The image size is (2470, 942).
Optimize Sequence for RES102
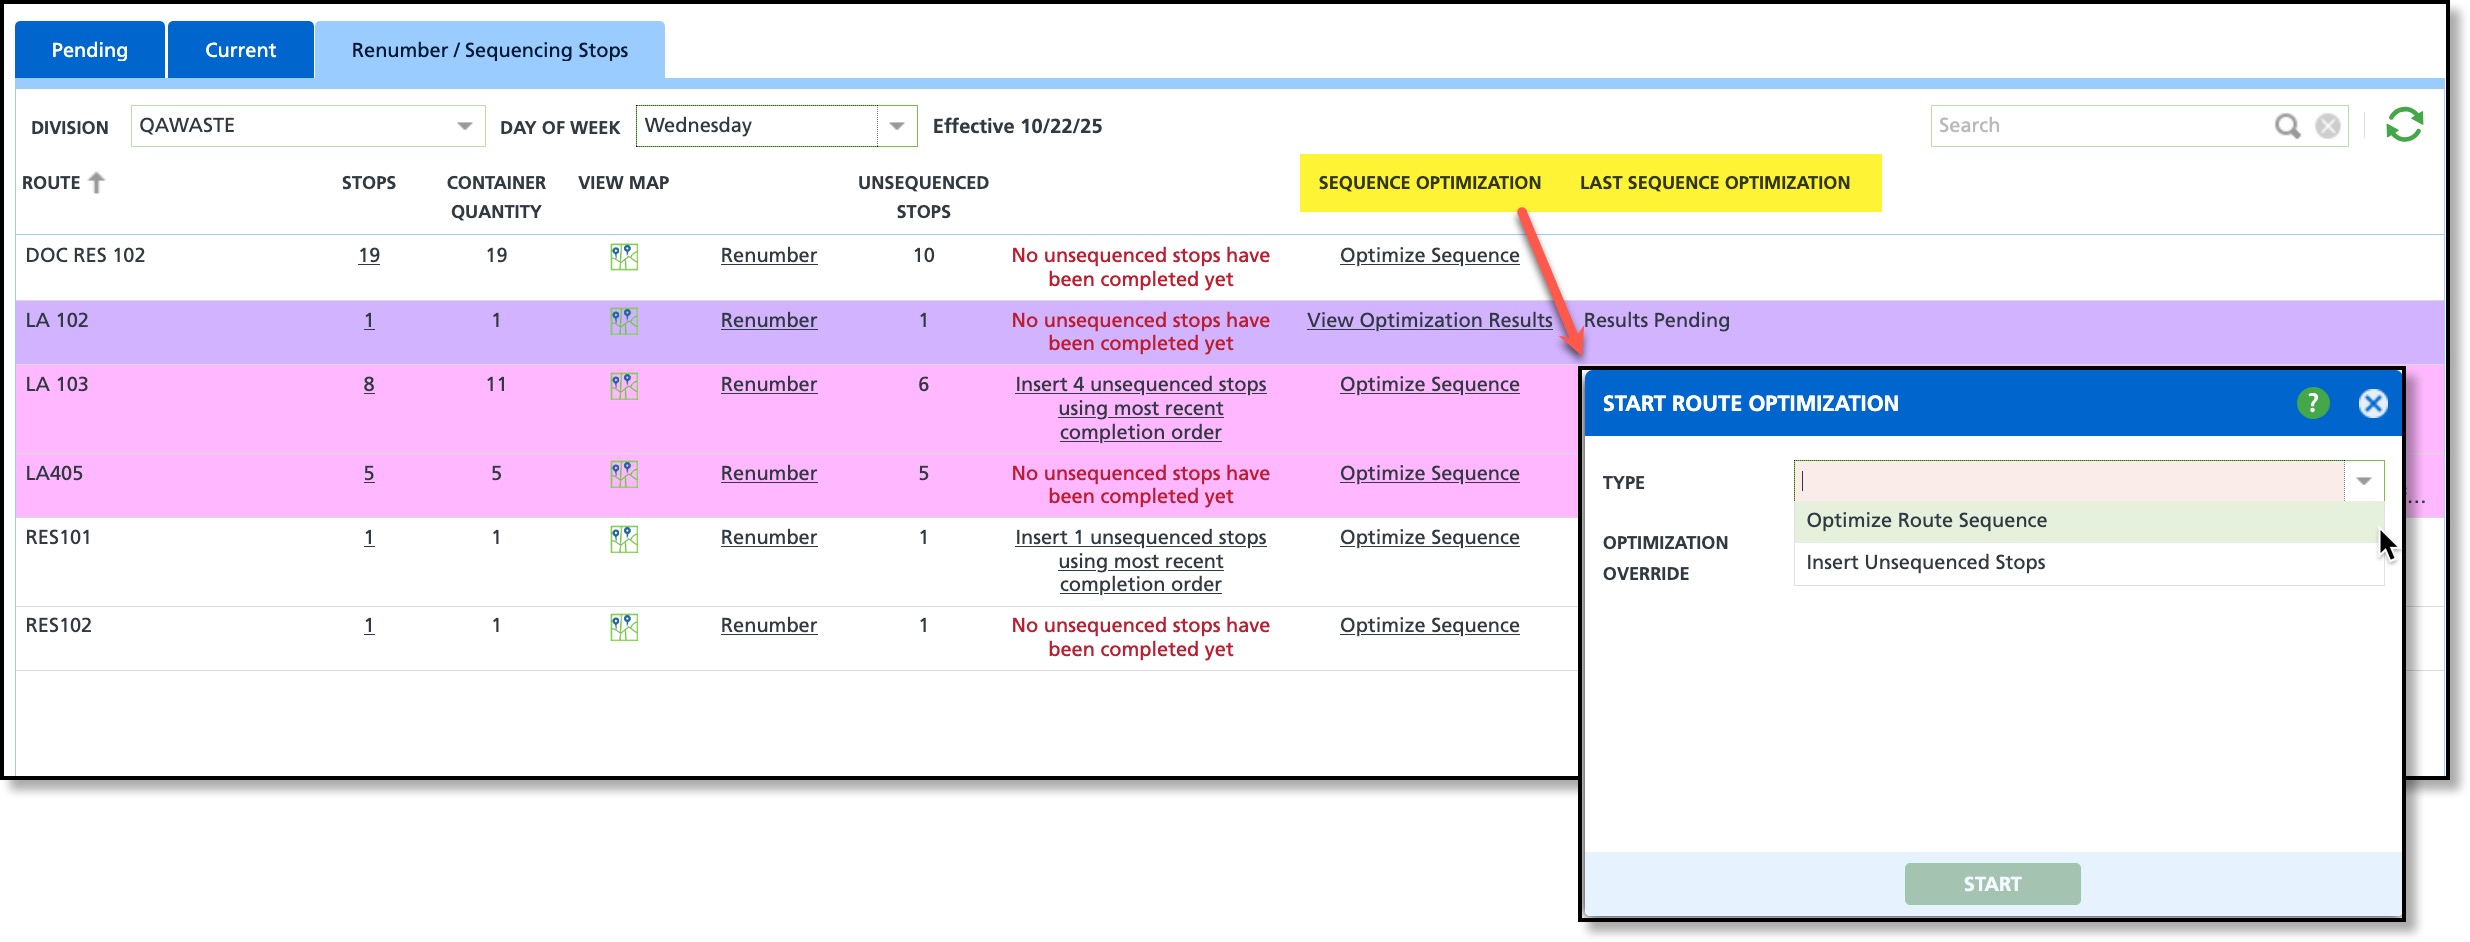1430,625
